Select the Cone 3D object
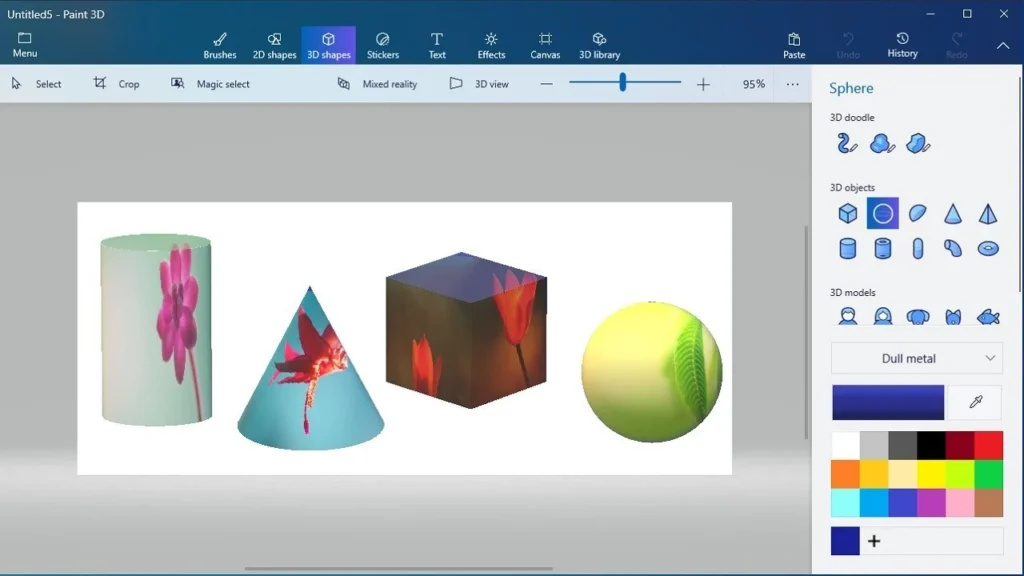Image resolution: width=1024 pixels, height=576 pixels. click(953, 214)
